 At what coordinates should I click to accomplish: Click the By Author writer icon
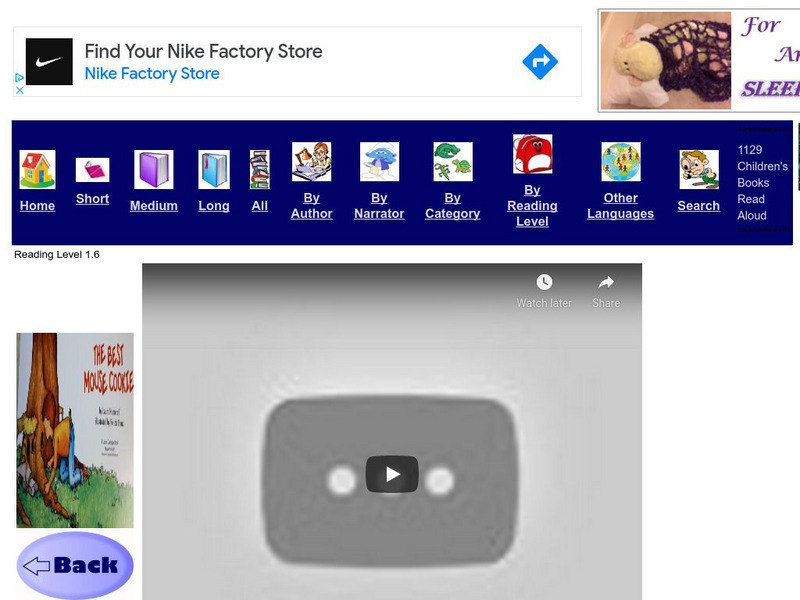click(x=311, y=162)
